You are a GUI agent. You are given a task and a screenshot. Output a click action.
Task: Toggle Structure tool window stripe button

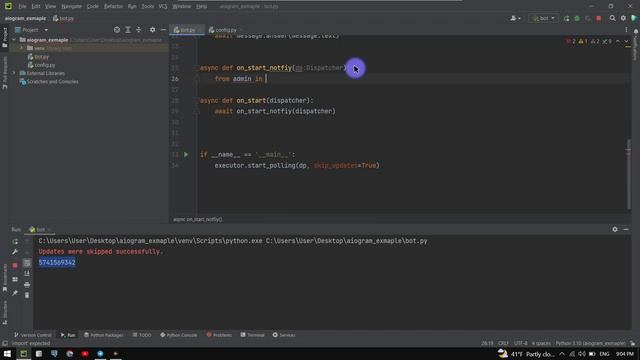(5, 313)
